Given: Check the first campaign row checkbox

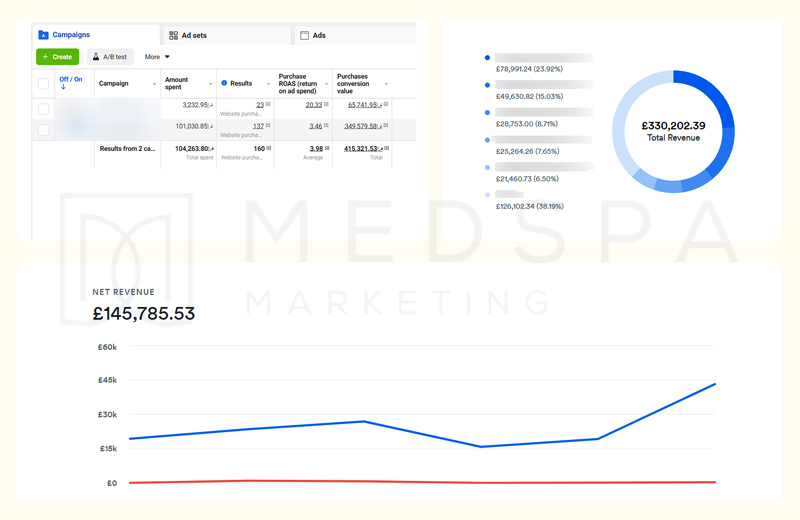Looking at the screenshot, I should point(43,108).
